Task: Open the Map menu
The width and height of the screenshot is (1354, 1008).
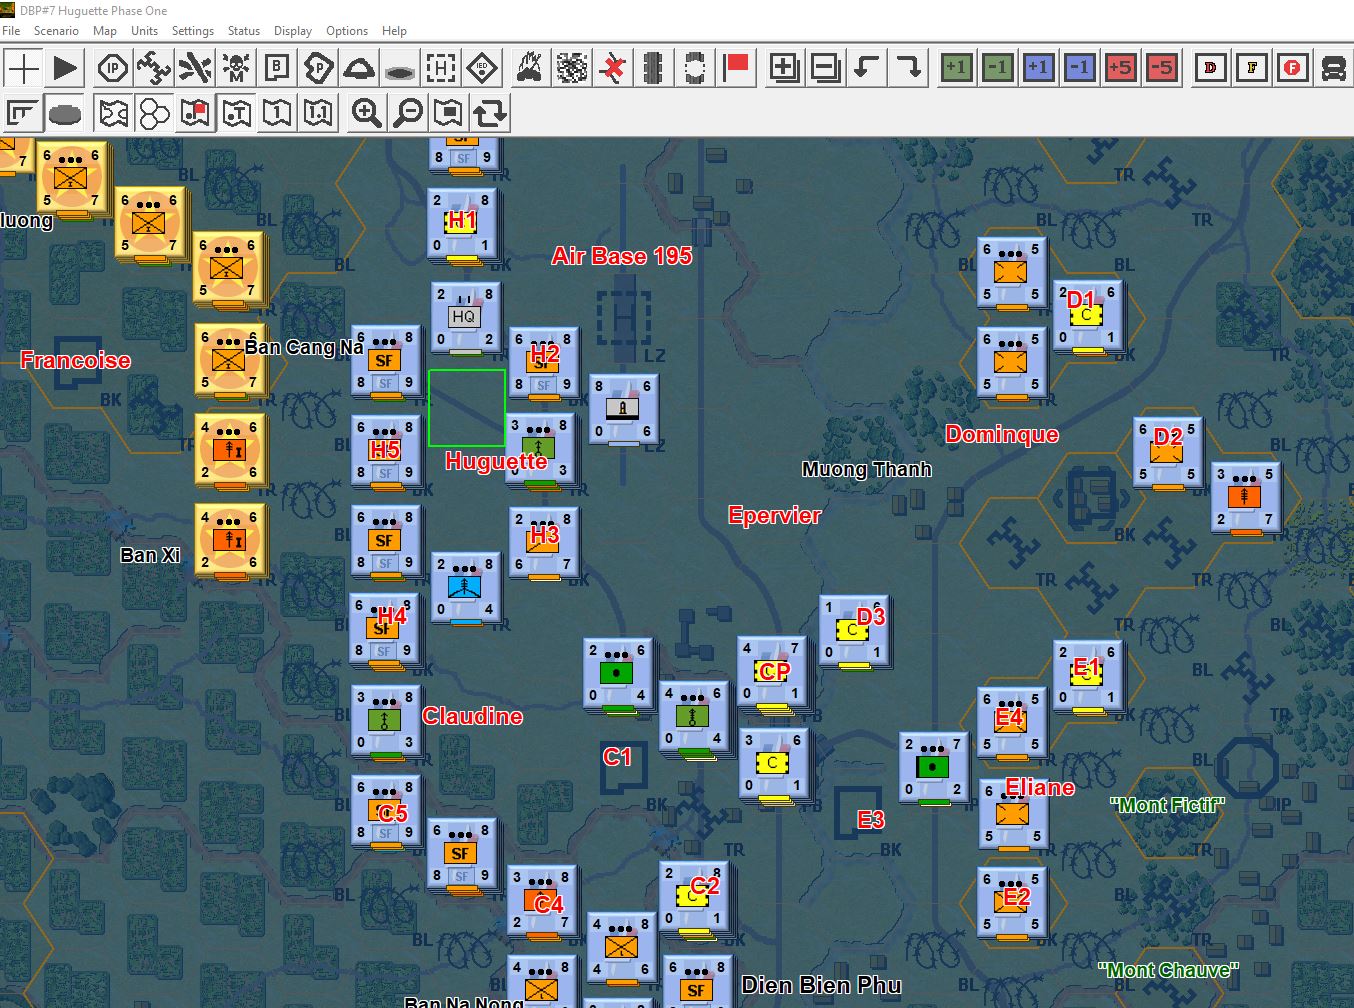Action: click(x=105, y=31)
